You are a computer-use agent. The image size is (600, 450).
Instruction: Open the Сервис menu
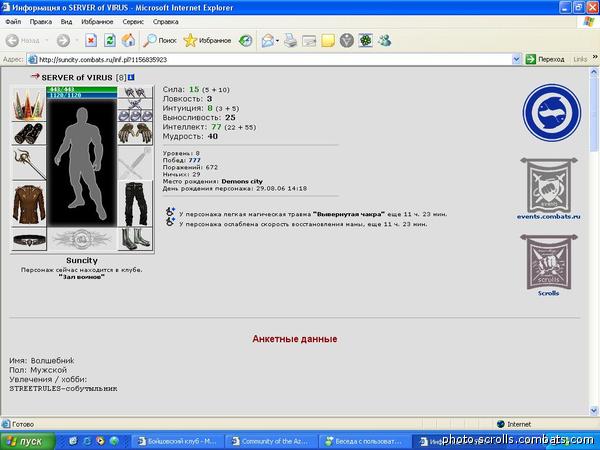(133, 22)
